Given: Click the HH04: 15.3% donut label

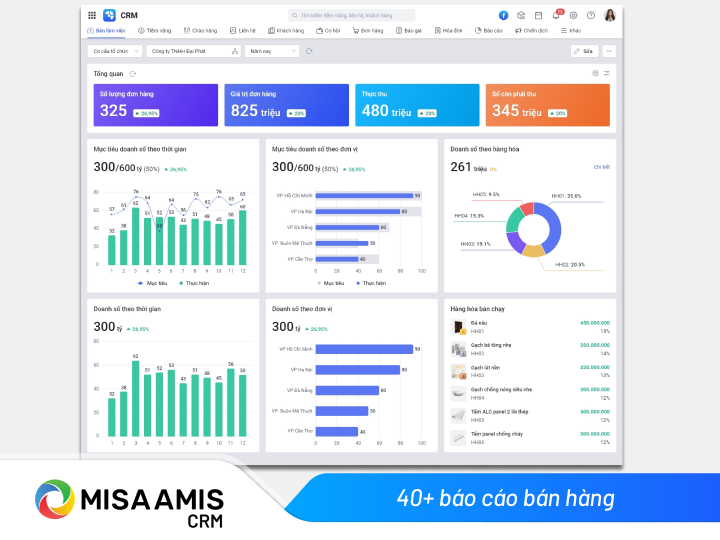Looking at the screenshot, I should pos(469,216).
